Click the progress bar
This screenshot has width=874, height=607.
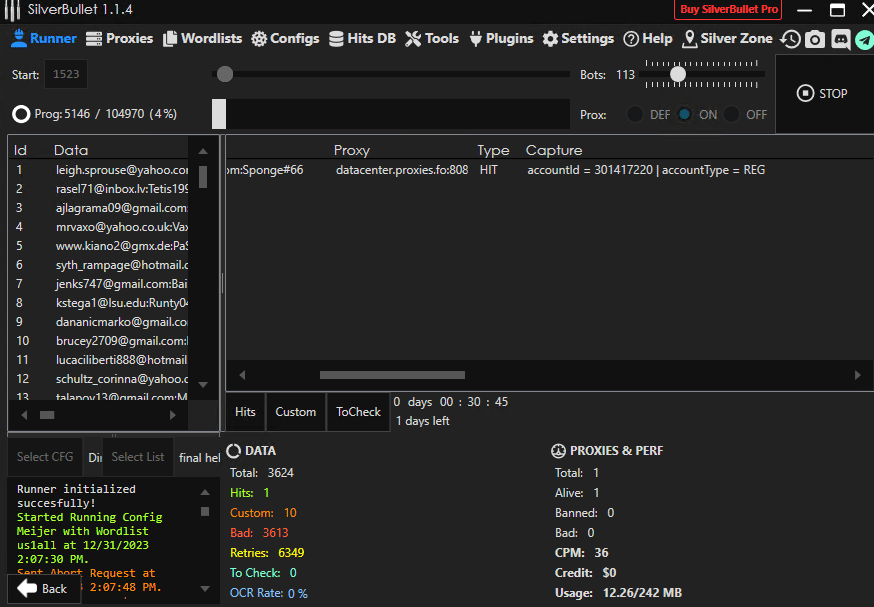(x=391, y=114)
